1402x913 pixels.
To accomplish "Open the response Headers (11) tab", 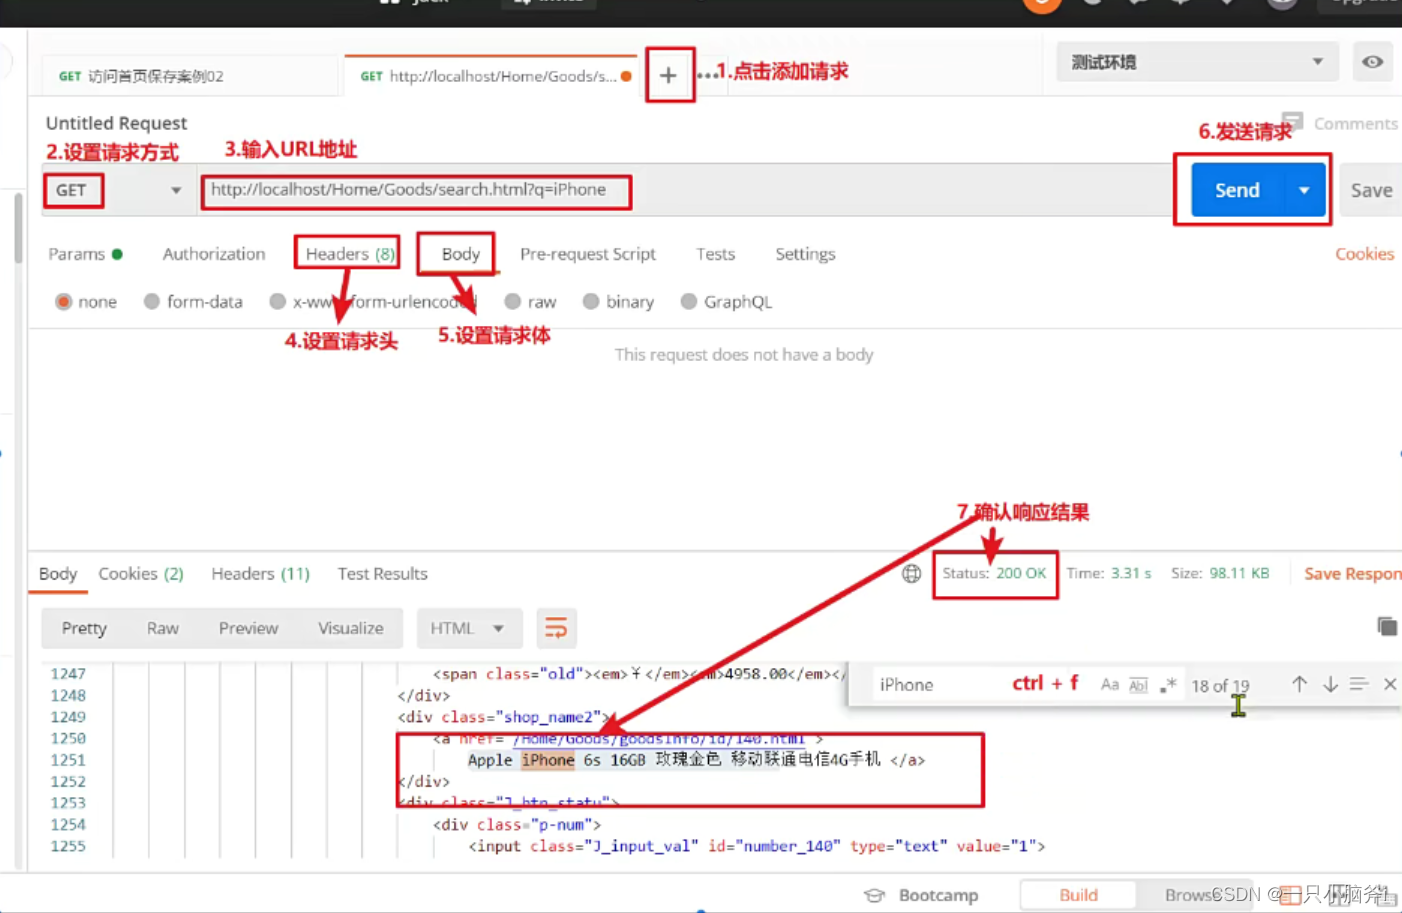I will click(x=260, y=573).
